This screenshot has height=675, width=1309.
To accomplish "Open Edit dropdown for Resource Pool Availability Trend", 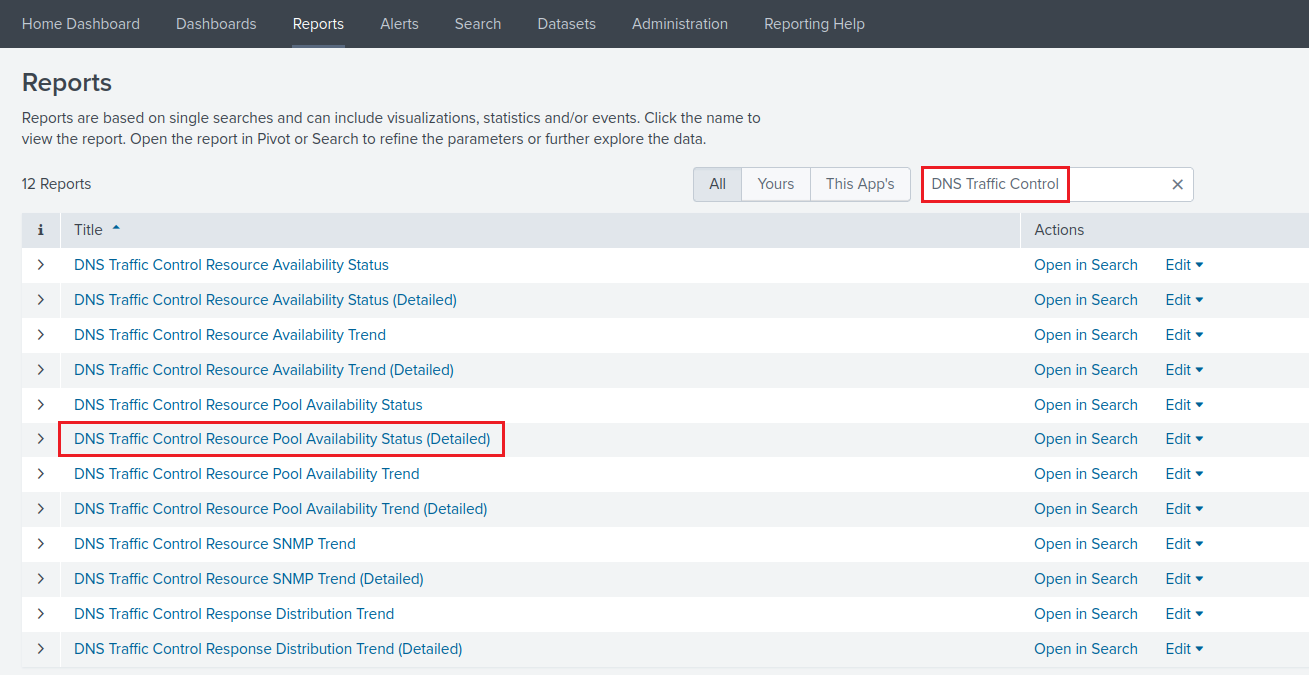I will [x=1184, y=474].
